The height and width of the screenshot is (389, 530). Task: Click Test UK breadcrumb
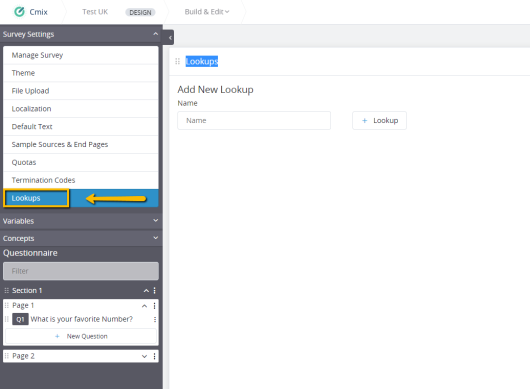click(95, 12)
